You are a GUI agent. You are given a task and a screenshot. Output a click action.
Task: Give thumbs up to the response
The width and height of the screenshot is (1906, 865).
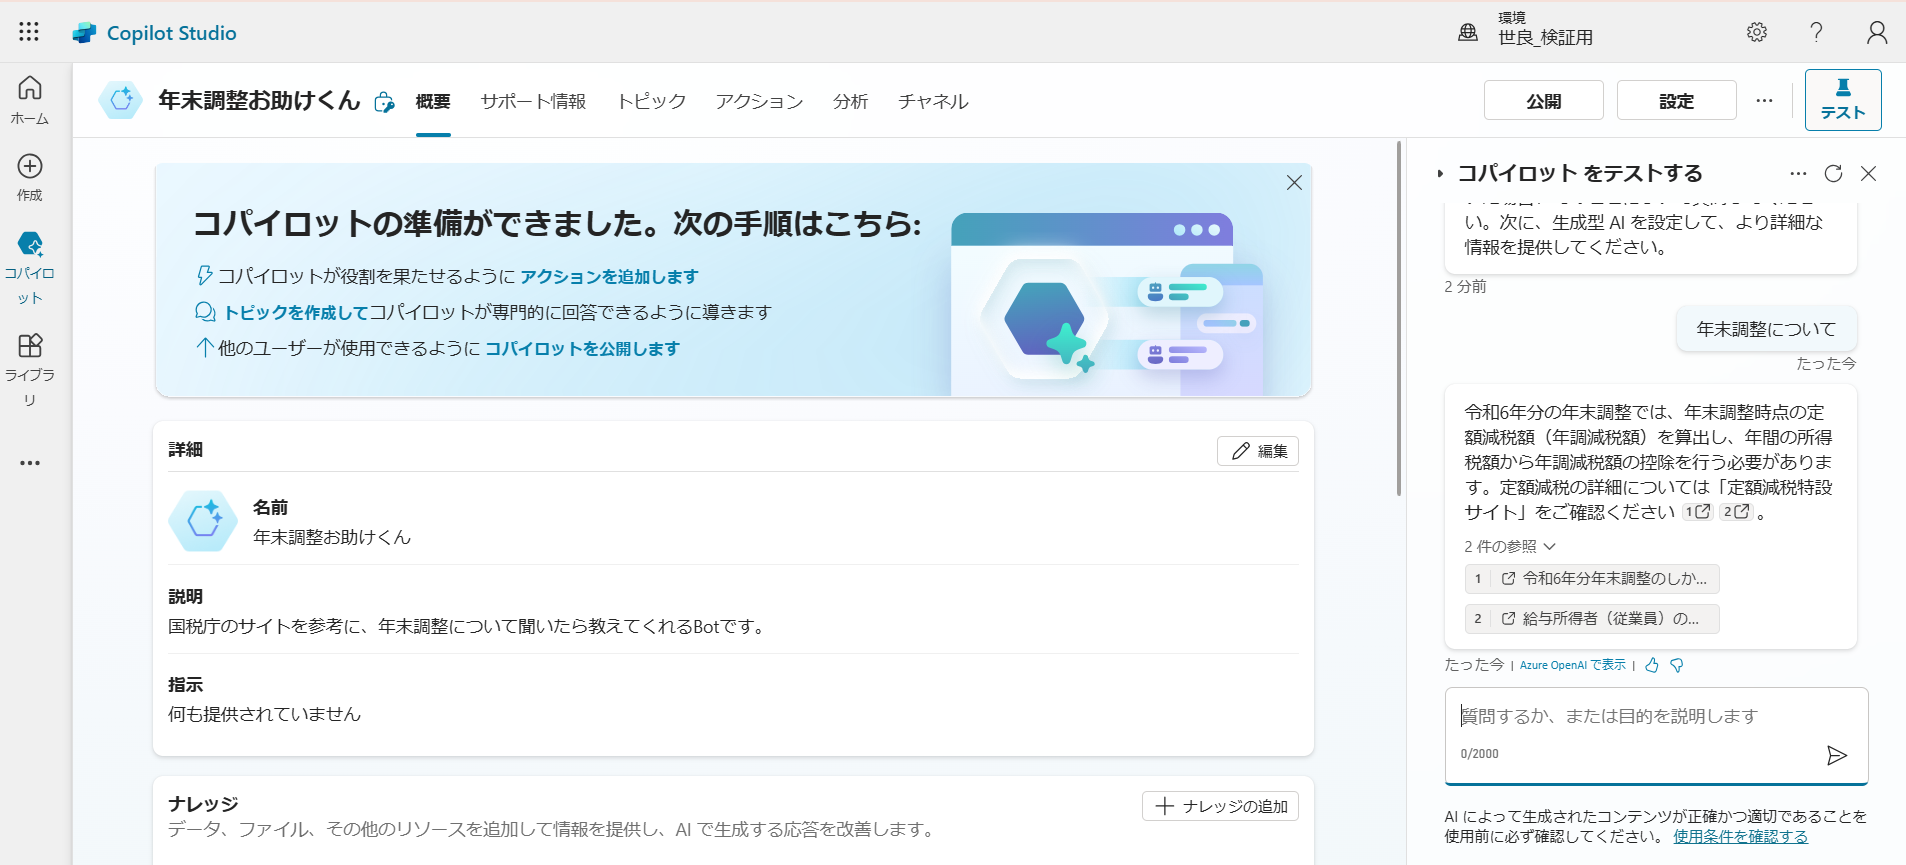[1652, 665]
